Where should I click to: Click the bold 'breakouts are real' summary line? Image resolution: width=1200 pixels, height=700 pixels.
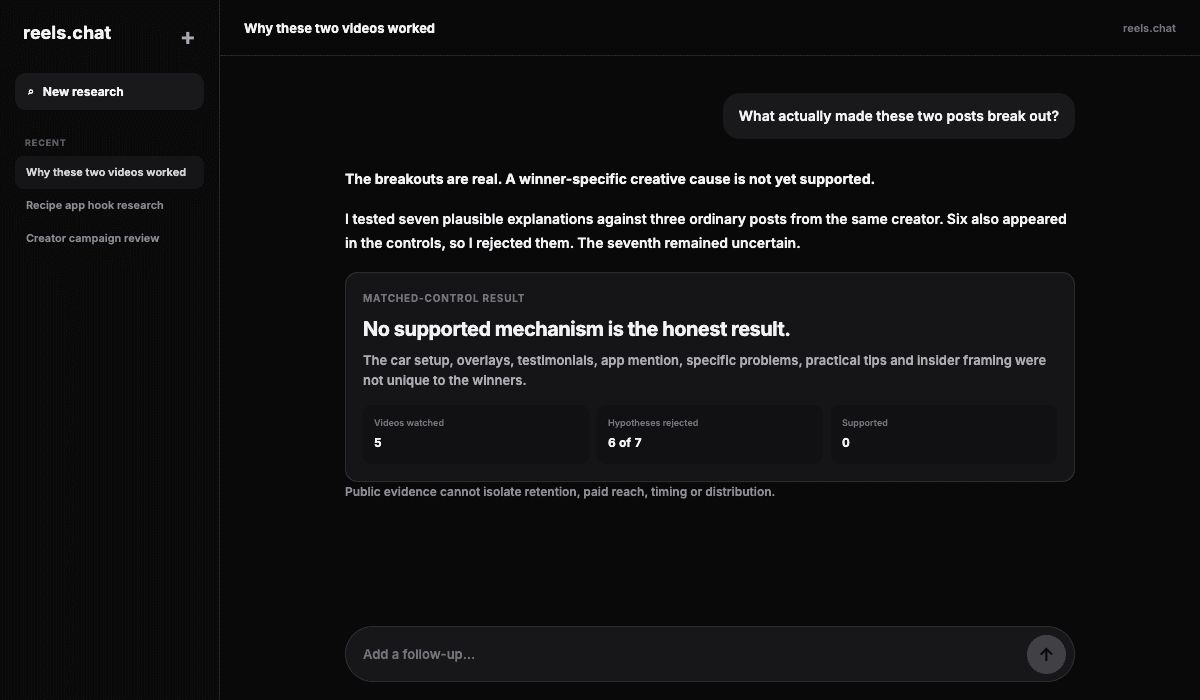click(x=610, y=179)
